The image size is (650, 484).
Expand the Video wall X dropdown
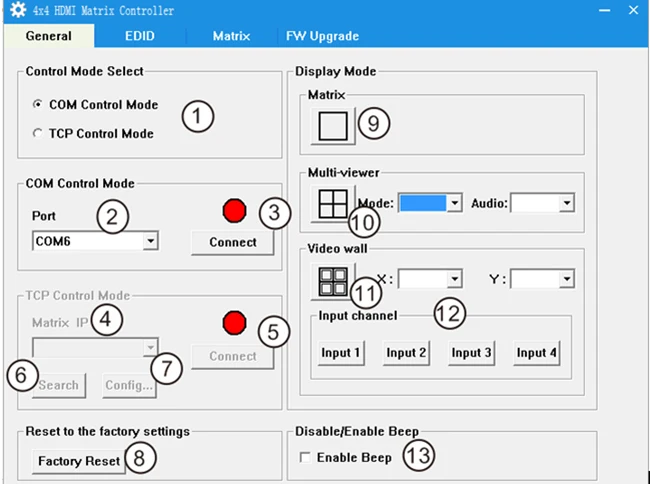pos(430,279)
